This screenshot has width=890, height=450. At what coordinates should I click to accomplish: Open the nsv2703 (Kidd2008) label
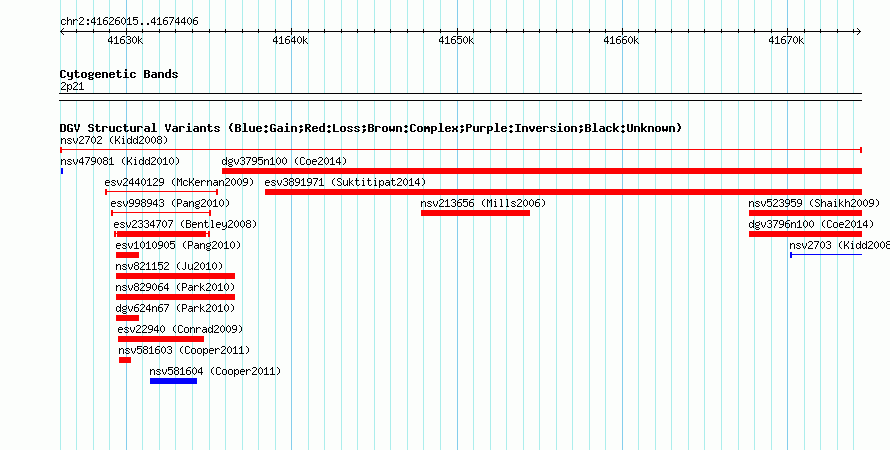[839, 245]
